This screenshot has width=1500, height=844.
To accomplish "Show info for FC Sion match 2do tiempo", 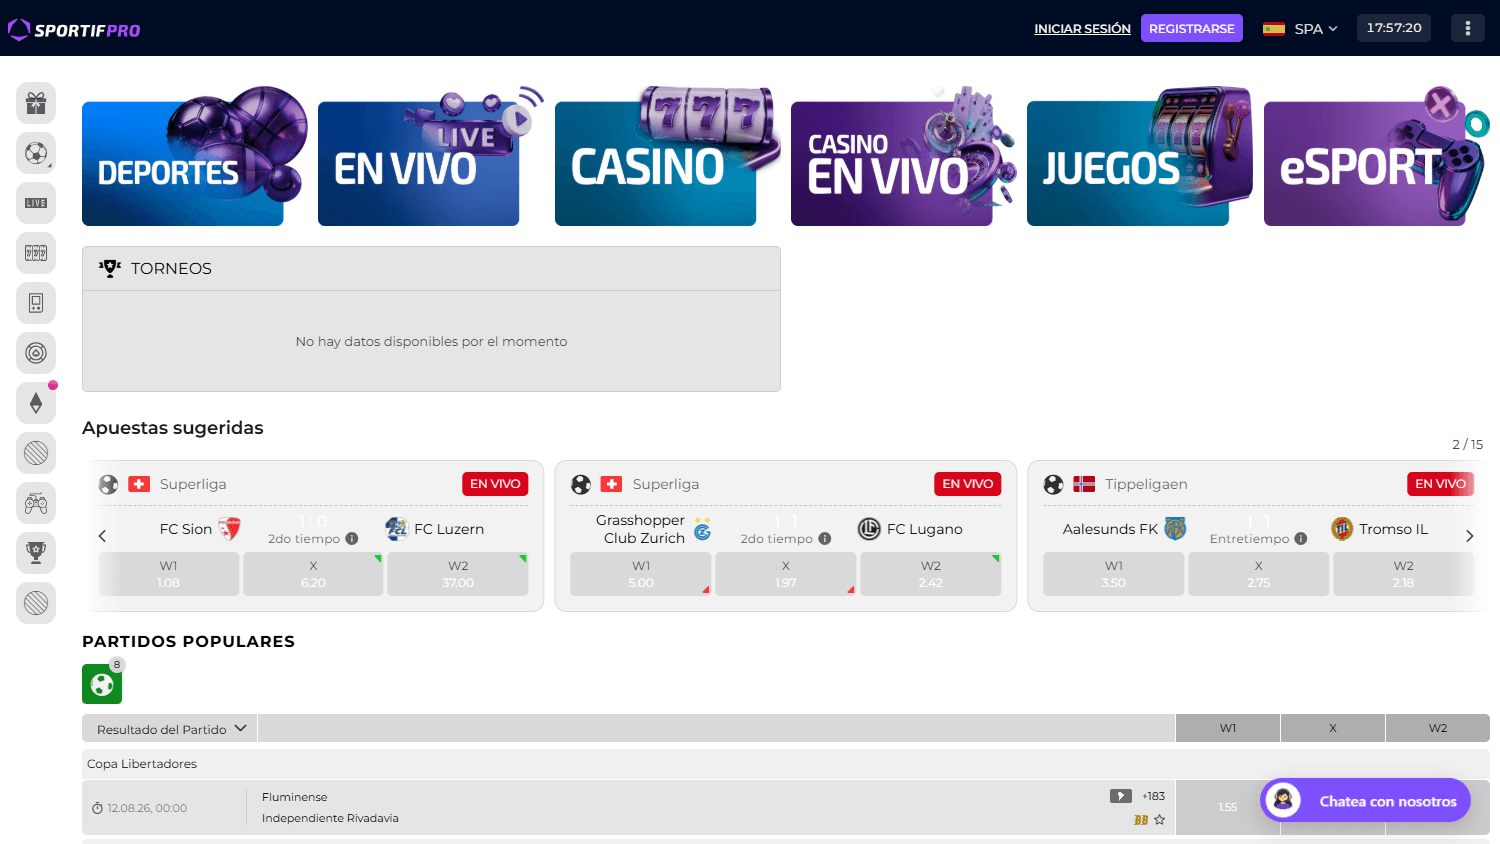I will pyautogui.click(x=352, y=538).
